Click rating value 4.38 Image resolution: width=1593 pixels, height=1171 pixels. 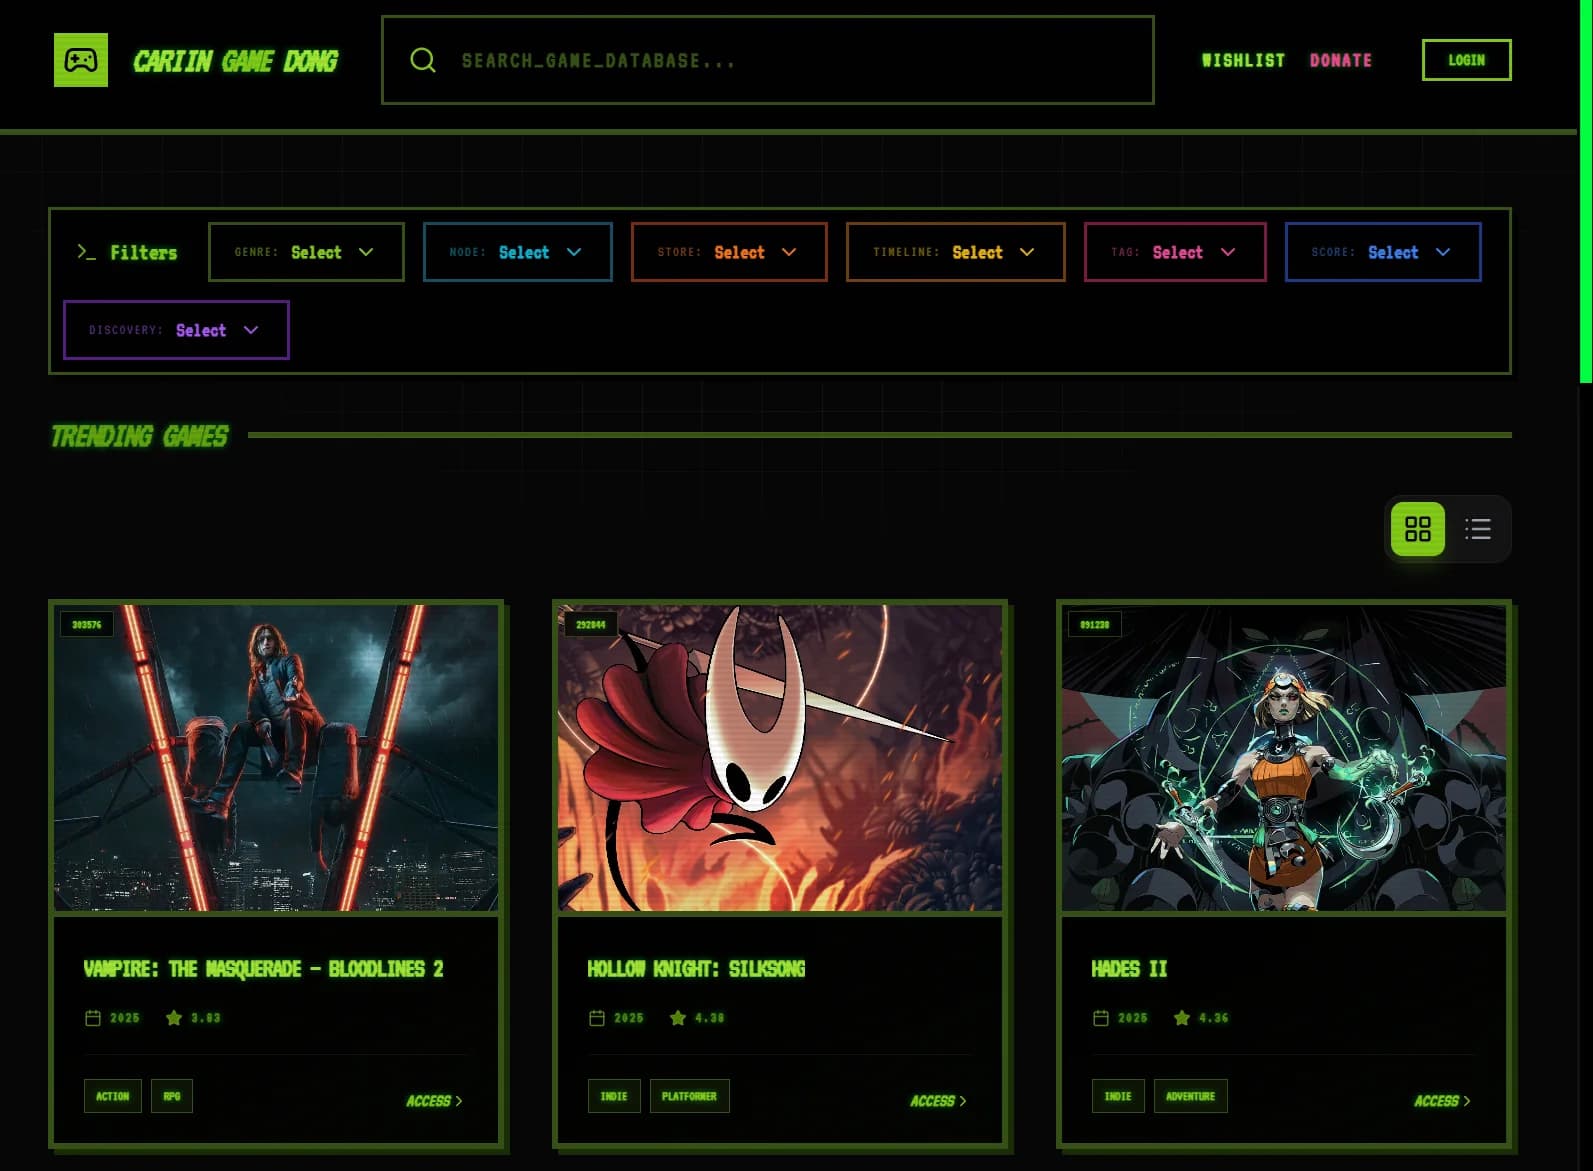710,1018
